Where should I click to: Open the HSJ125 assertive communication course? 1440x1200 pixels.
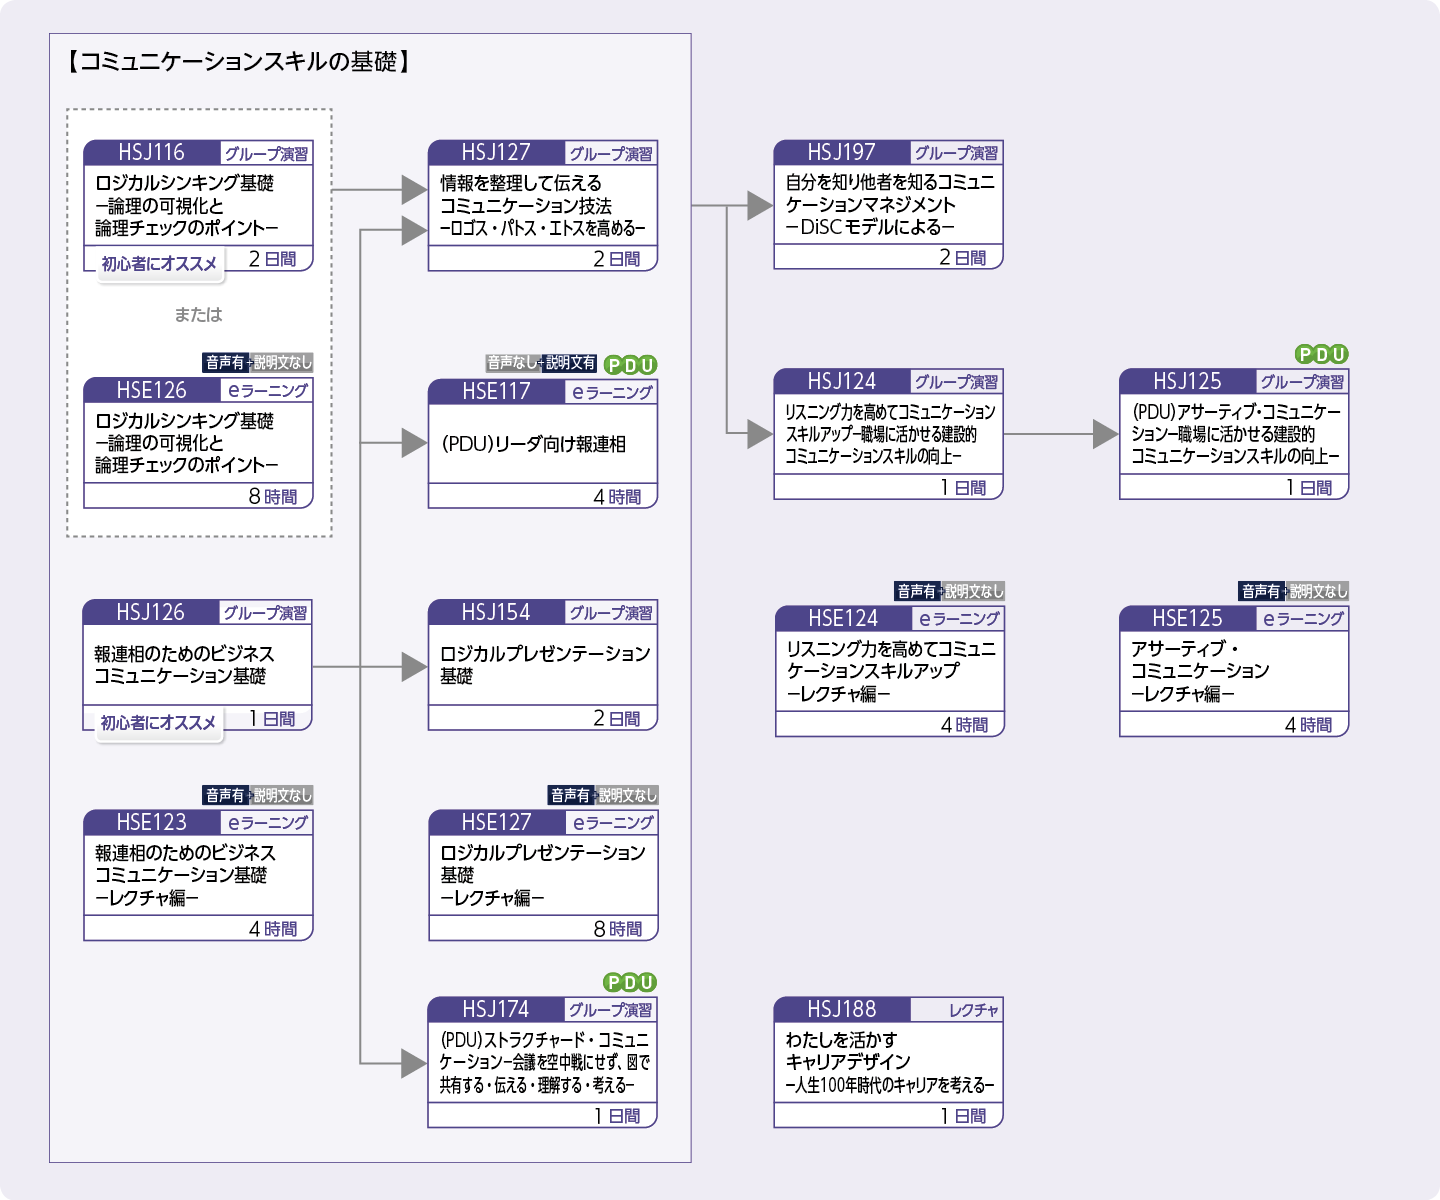[x=1234, y=434]
